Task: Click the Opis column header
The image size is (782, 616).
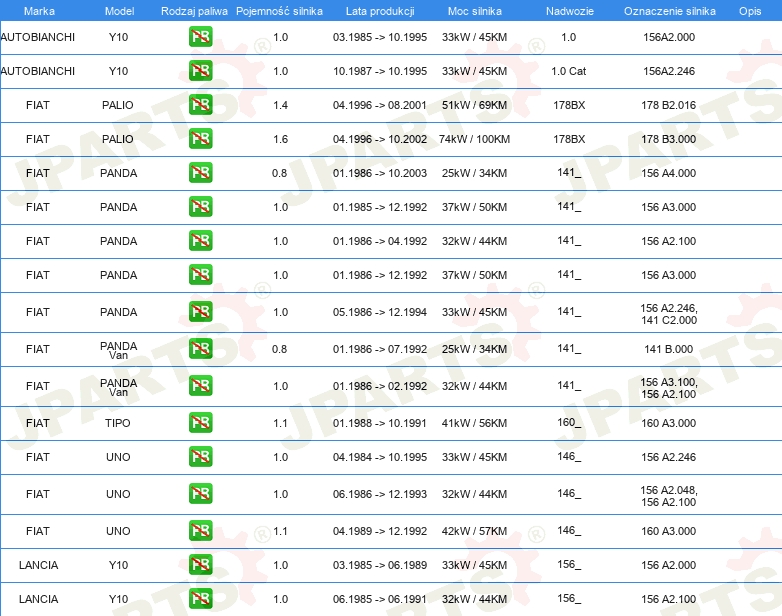Action: 750,11
